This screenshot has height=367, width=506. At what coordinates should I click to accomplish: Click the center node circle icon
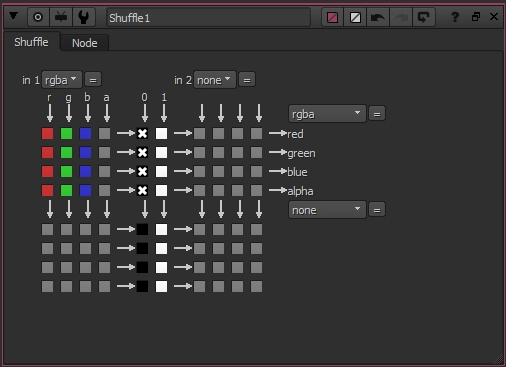pos(38,17)
